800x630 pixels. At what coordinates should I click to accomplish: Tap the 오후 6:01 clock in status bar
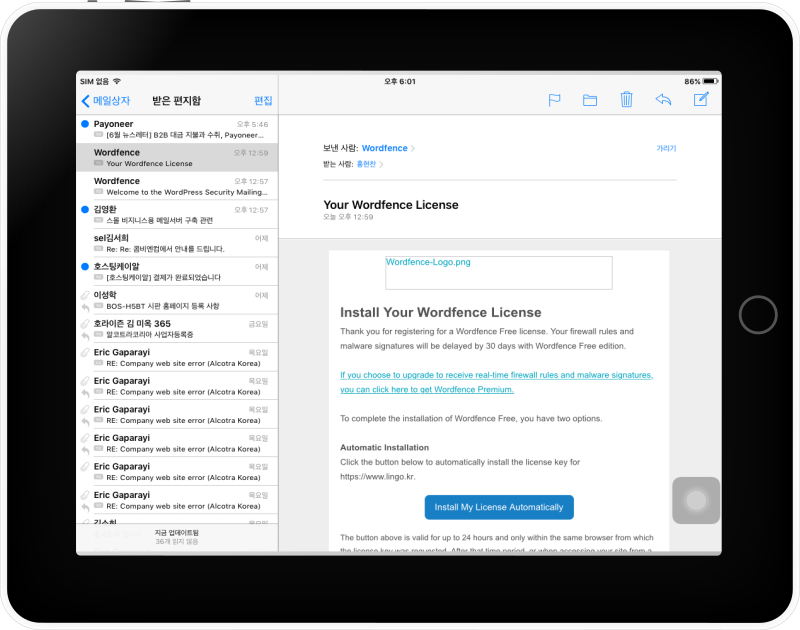[x=400, y=81]
